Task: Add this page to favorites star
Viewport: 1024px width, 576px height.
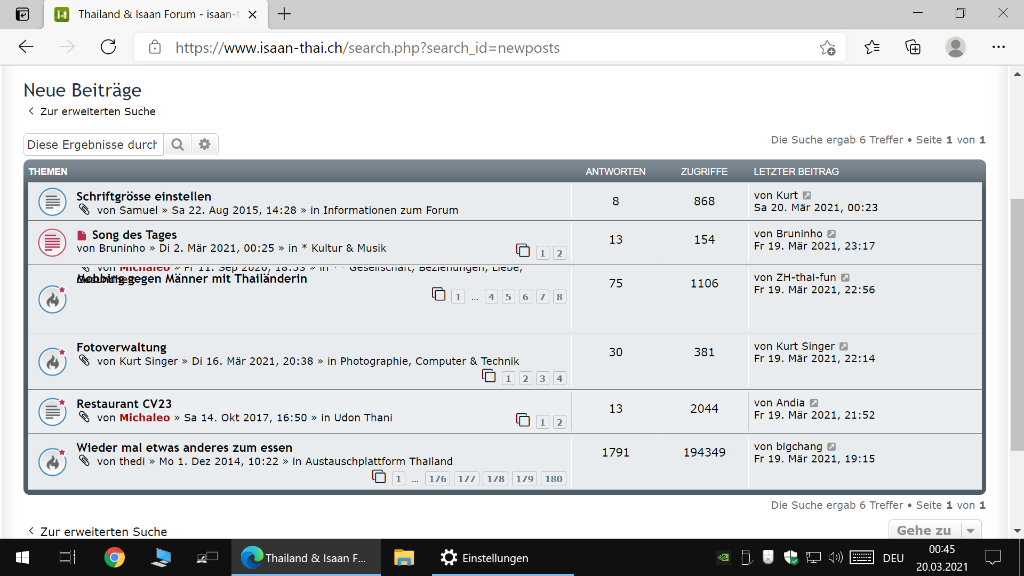Action: coord(827,48)
